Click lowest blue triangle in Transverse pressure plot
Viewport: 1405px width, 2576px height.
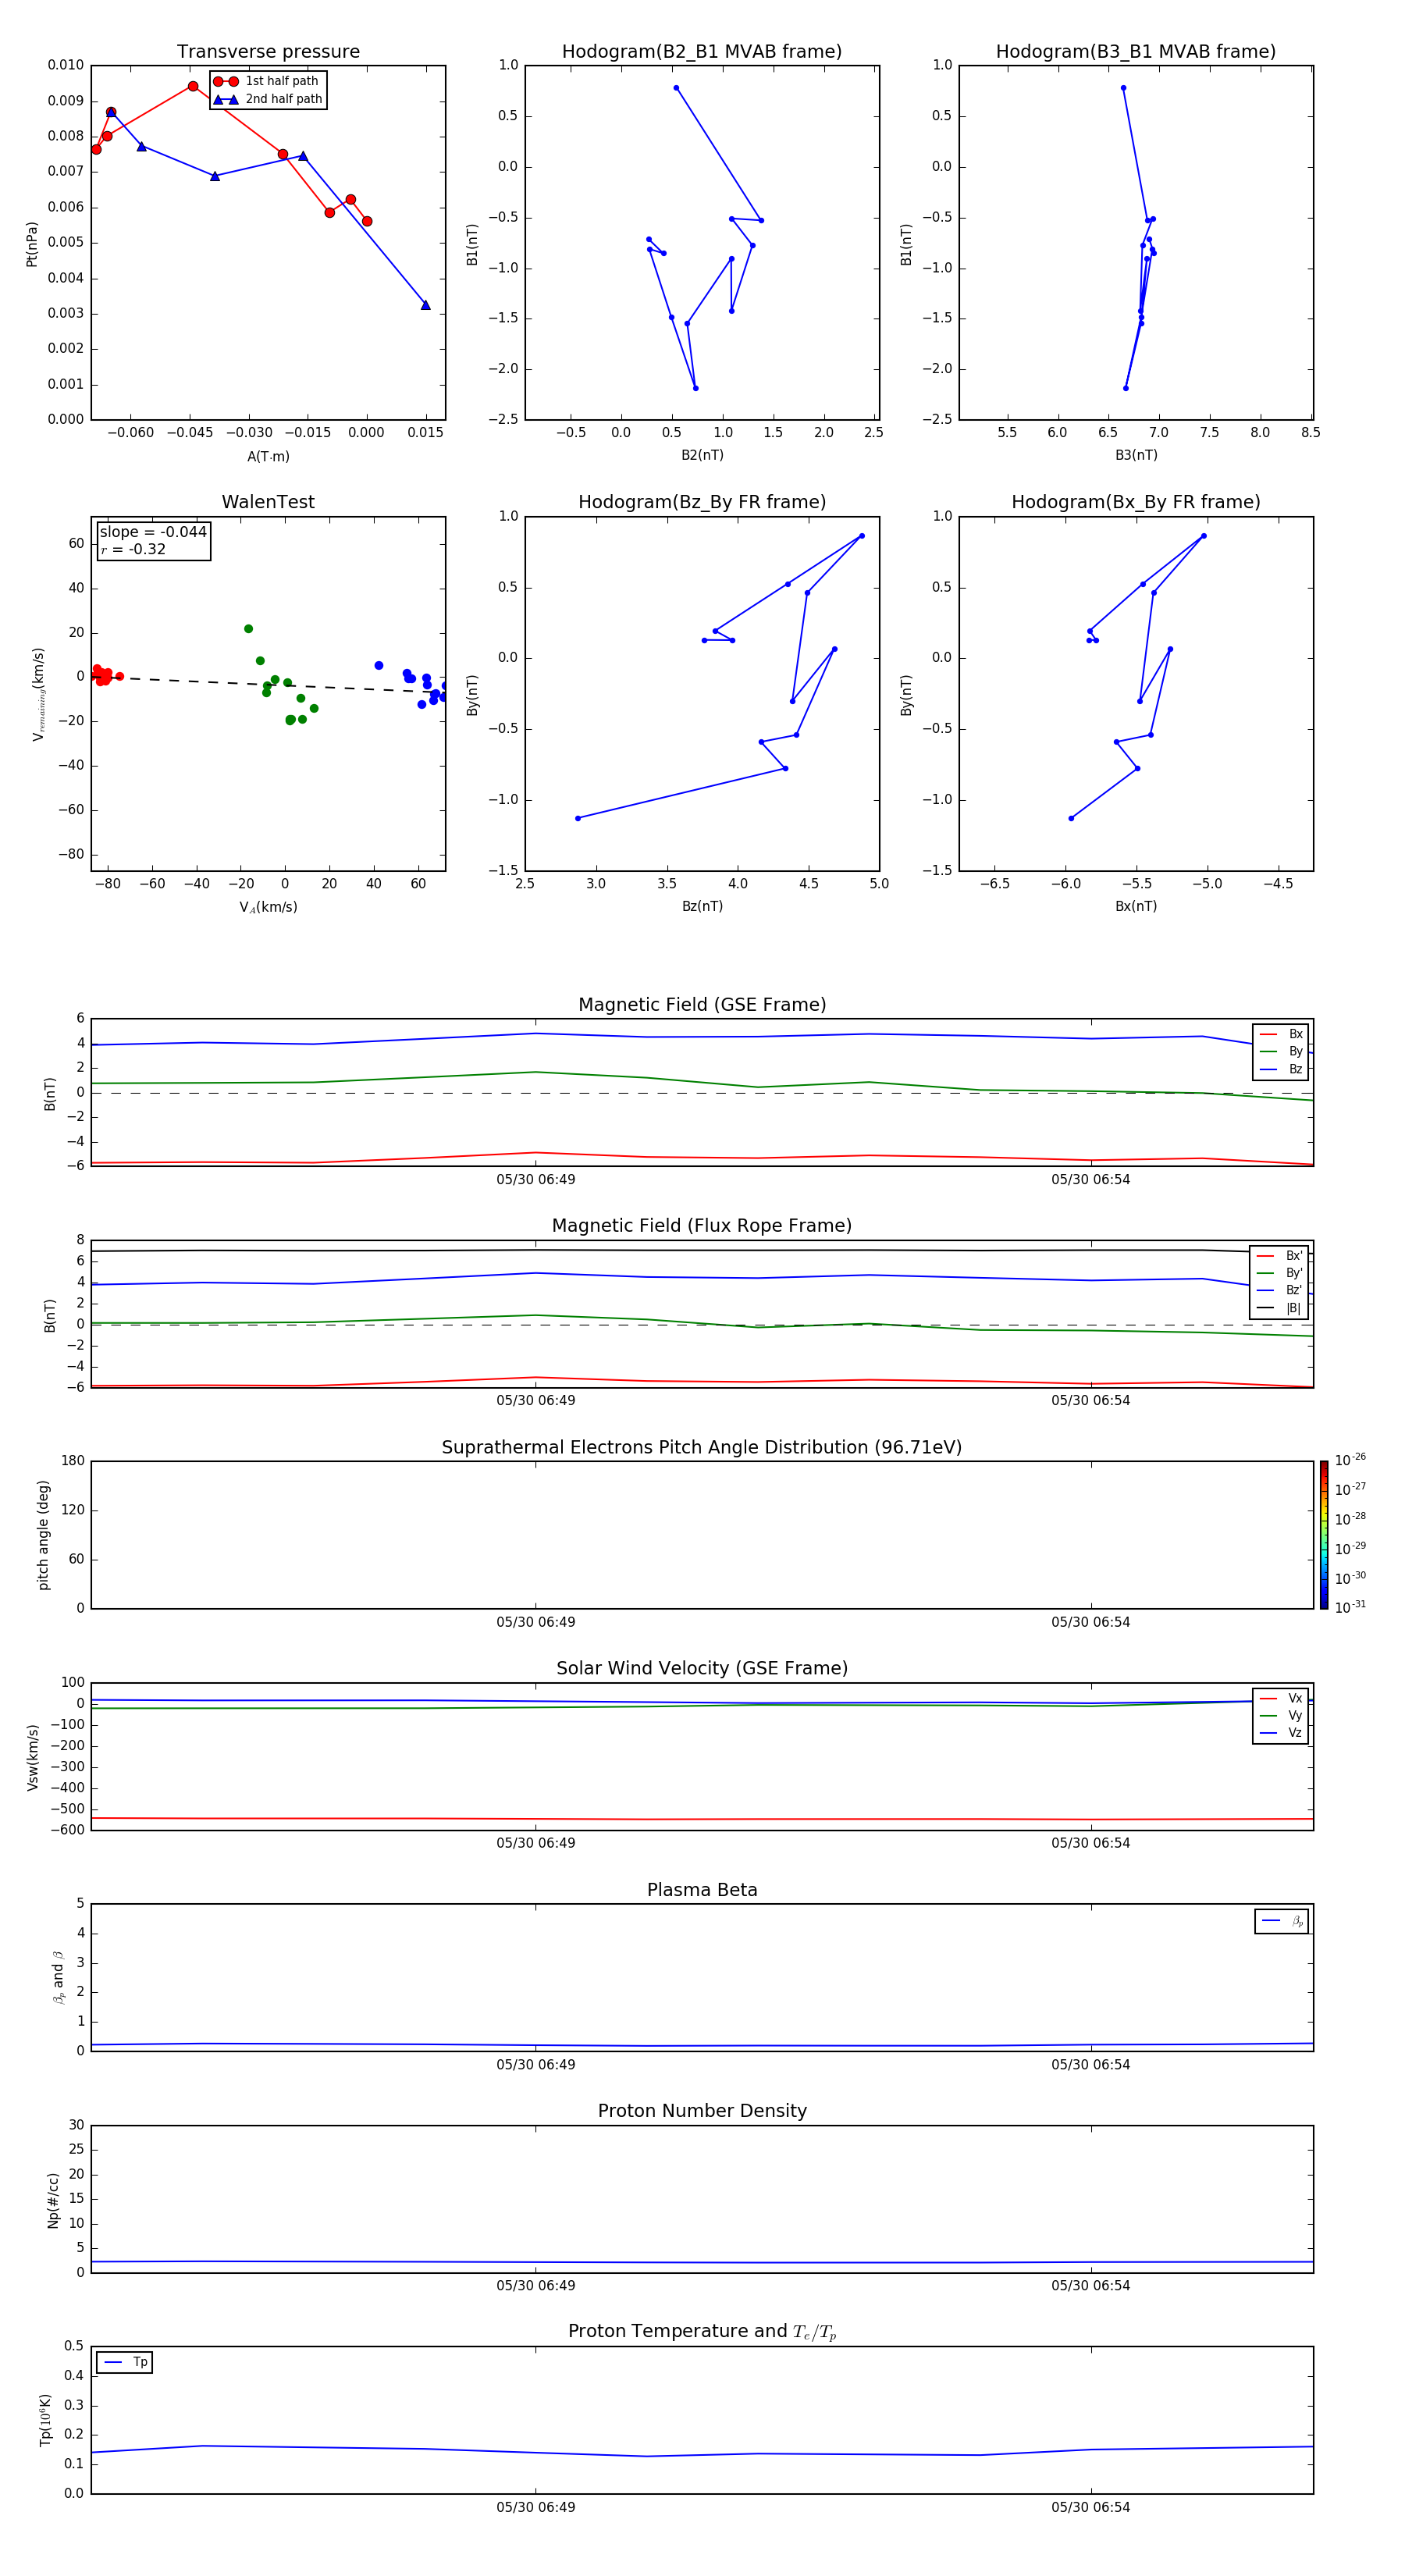click(x=426, y=305)
